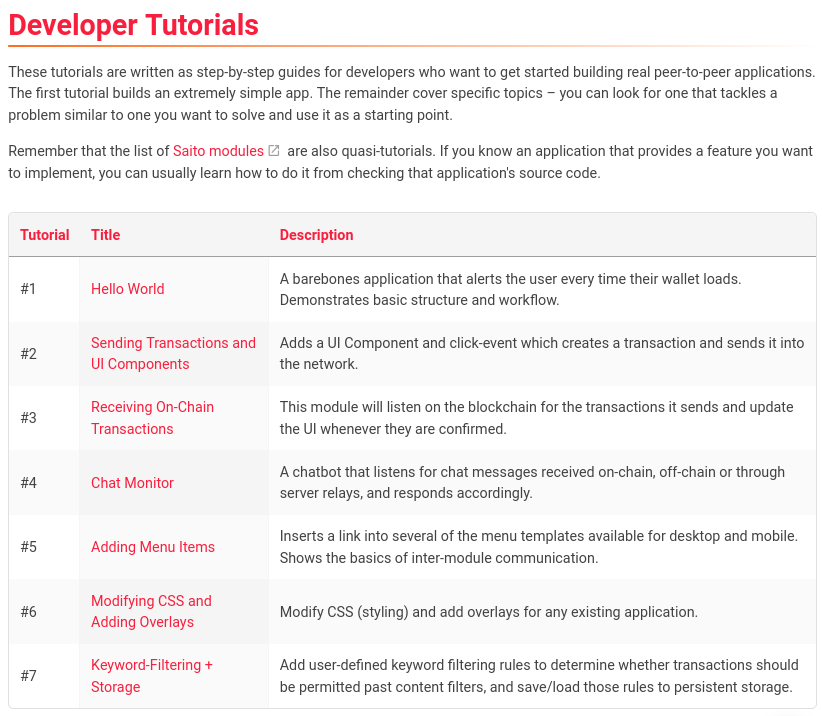Viewport: 822px width, 716px height.
Task: Open the Hello World tutorial
Action: (x=127, y=289)
